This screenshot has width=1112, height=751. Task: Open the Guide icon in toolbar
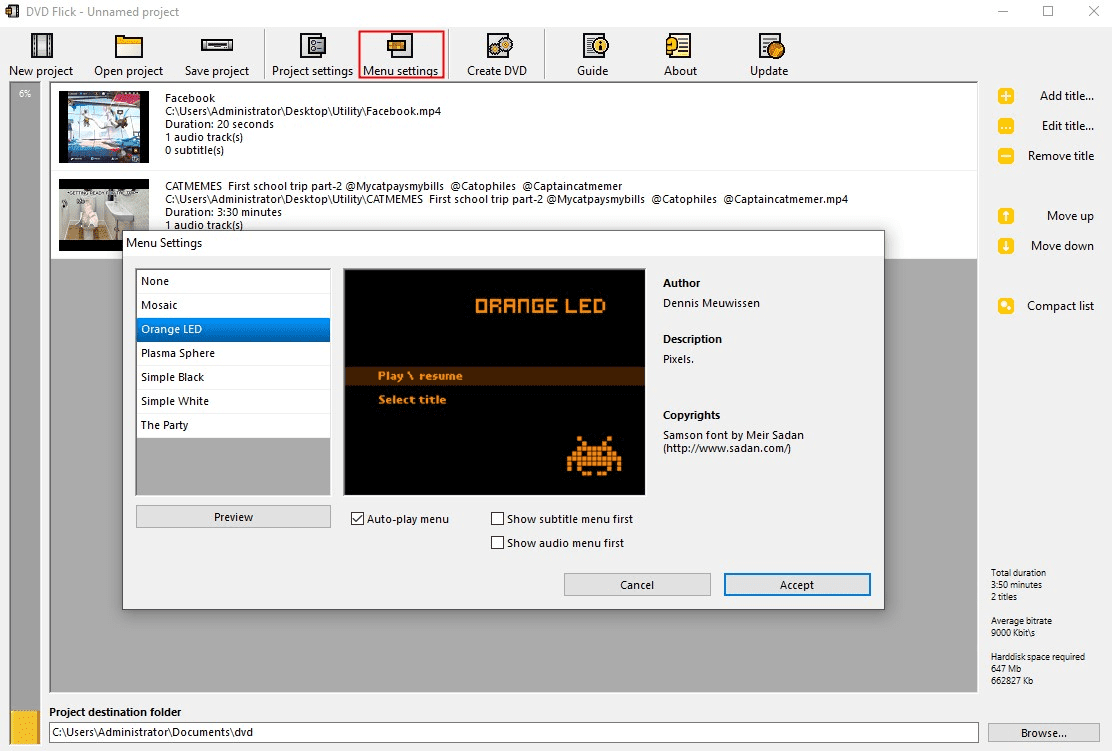[593, 47]
